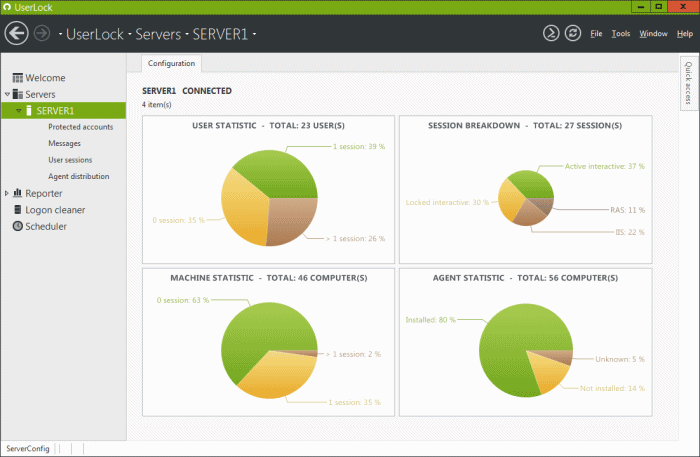Click the Scheduler clock icon
Image resolution: width=700 pixels, height=457 pixels.
(17, 226)
